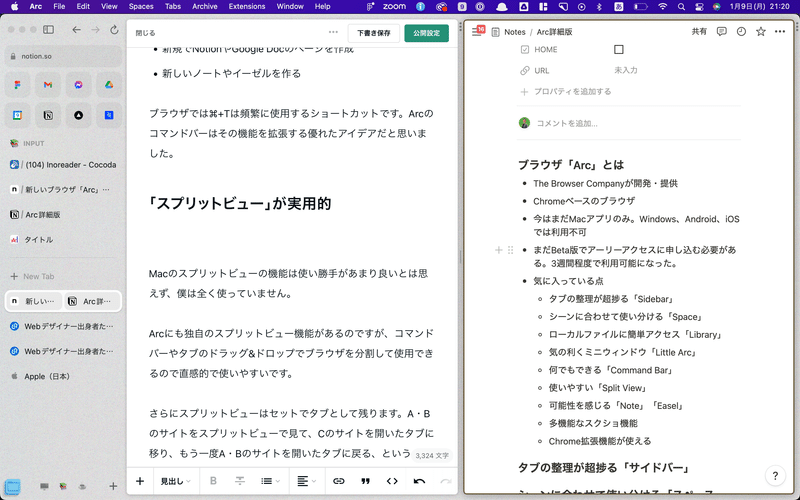Click the zoom menu bar item
This screenshot has height=500, width=800.
click(393, 6)
